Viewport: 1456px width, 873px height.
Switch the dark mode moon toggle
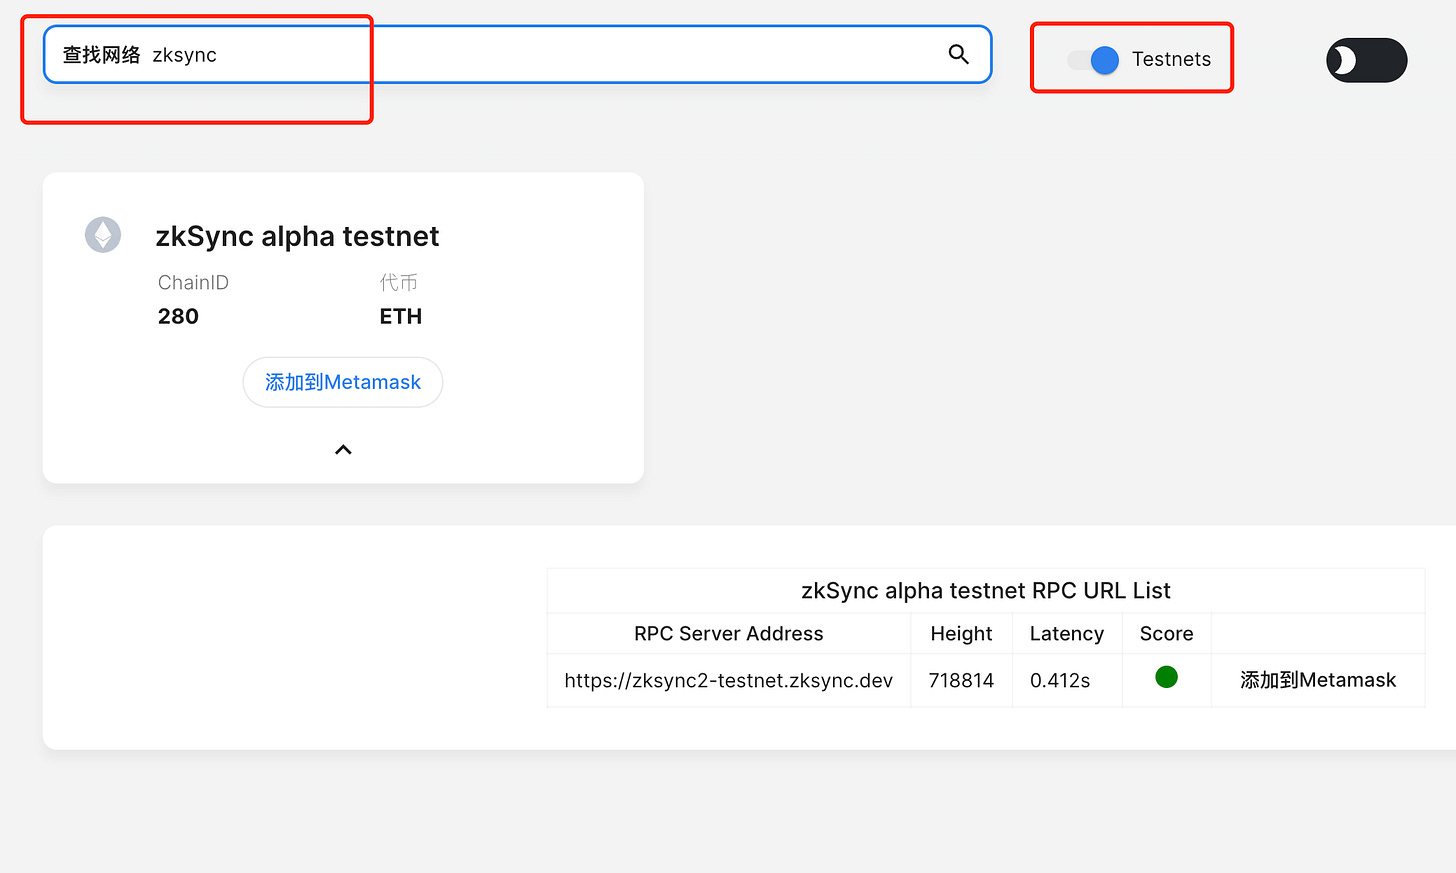tap(1366, 60)
